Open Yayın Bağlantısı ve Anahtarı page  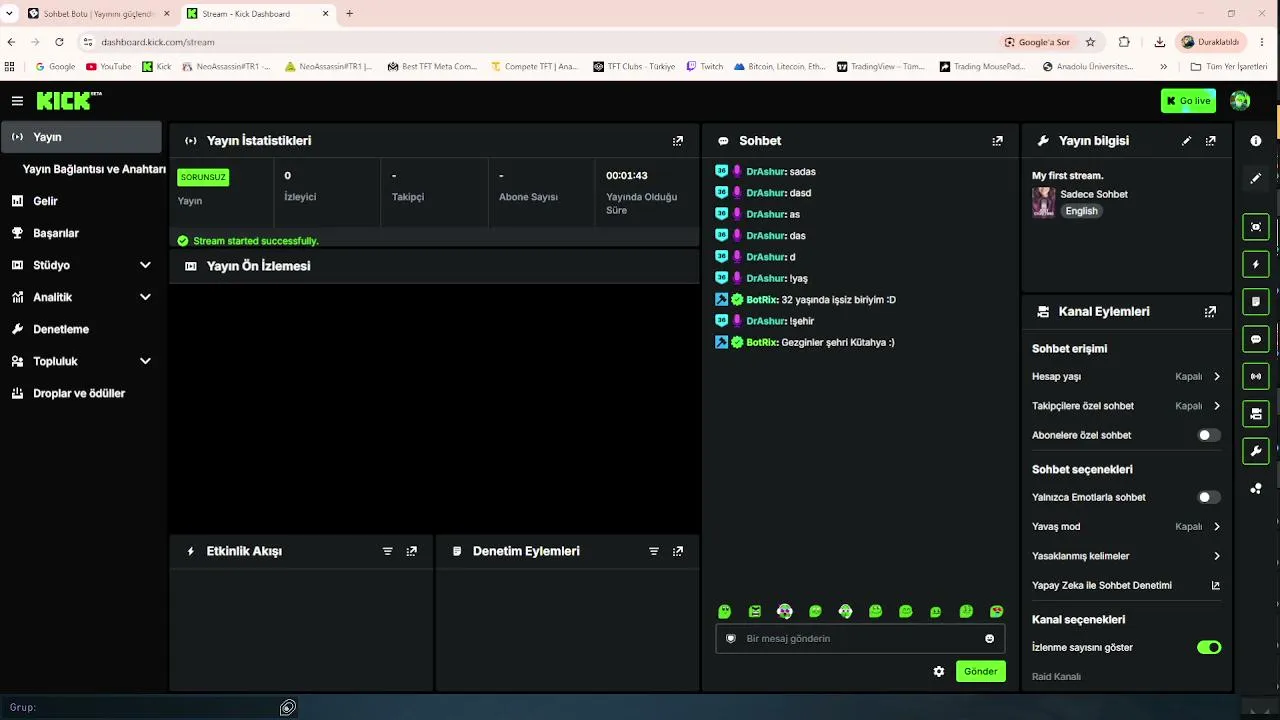point(94,169)
